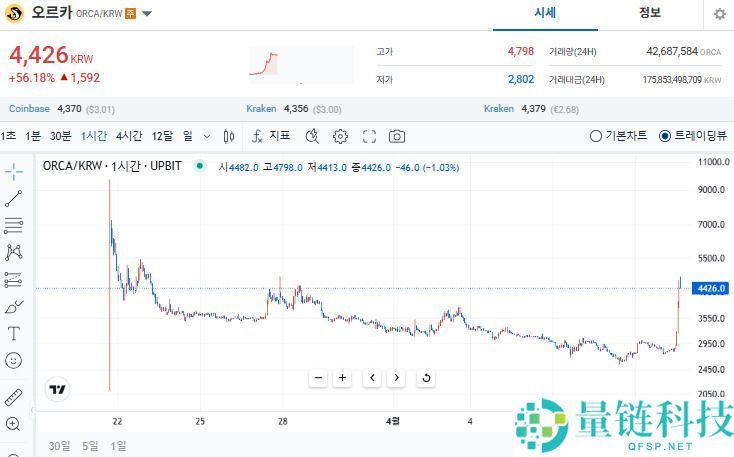Click the mini price sparkline thumbnail
Screen dimensions: 734x457
coord(301,65)
